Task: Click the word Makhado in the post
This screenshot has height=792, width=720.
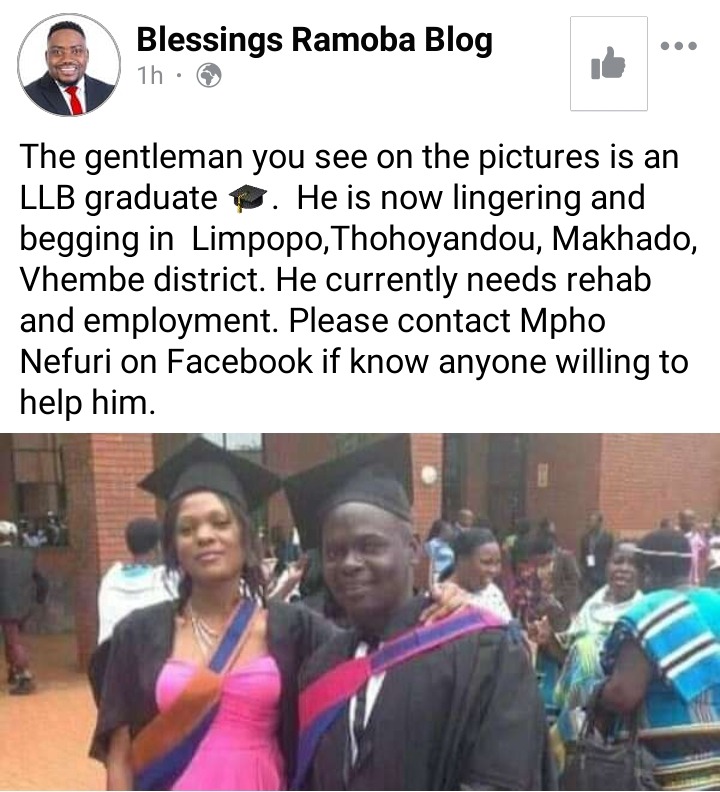Action: pyautogui.click(x=625, y=238)
